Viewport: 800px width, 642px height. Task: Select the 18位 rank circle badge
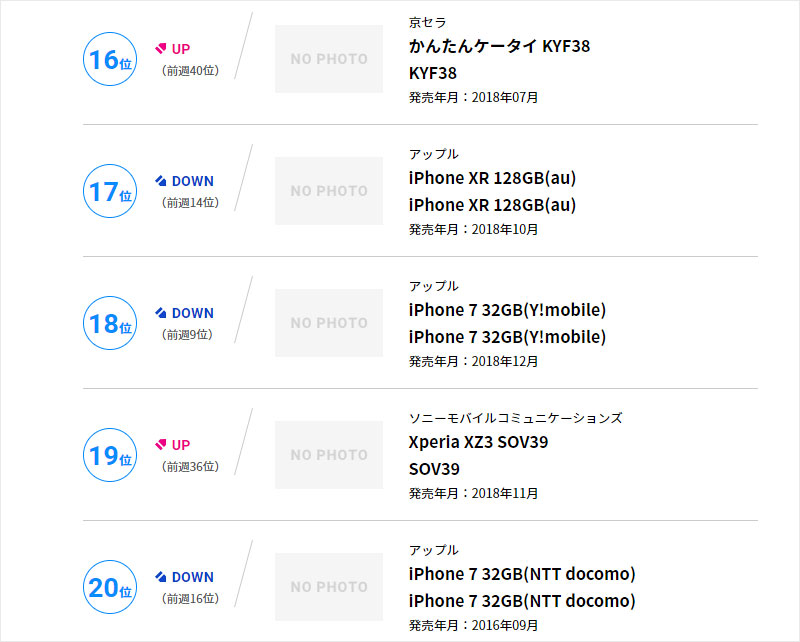(110, 323)
